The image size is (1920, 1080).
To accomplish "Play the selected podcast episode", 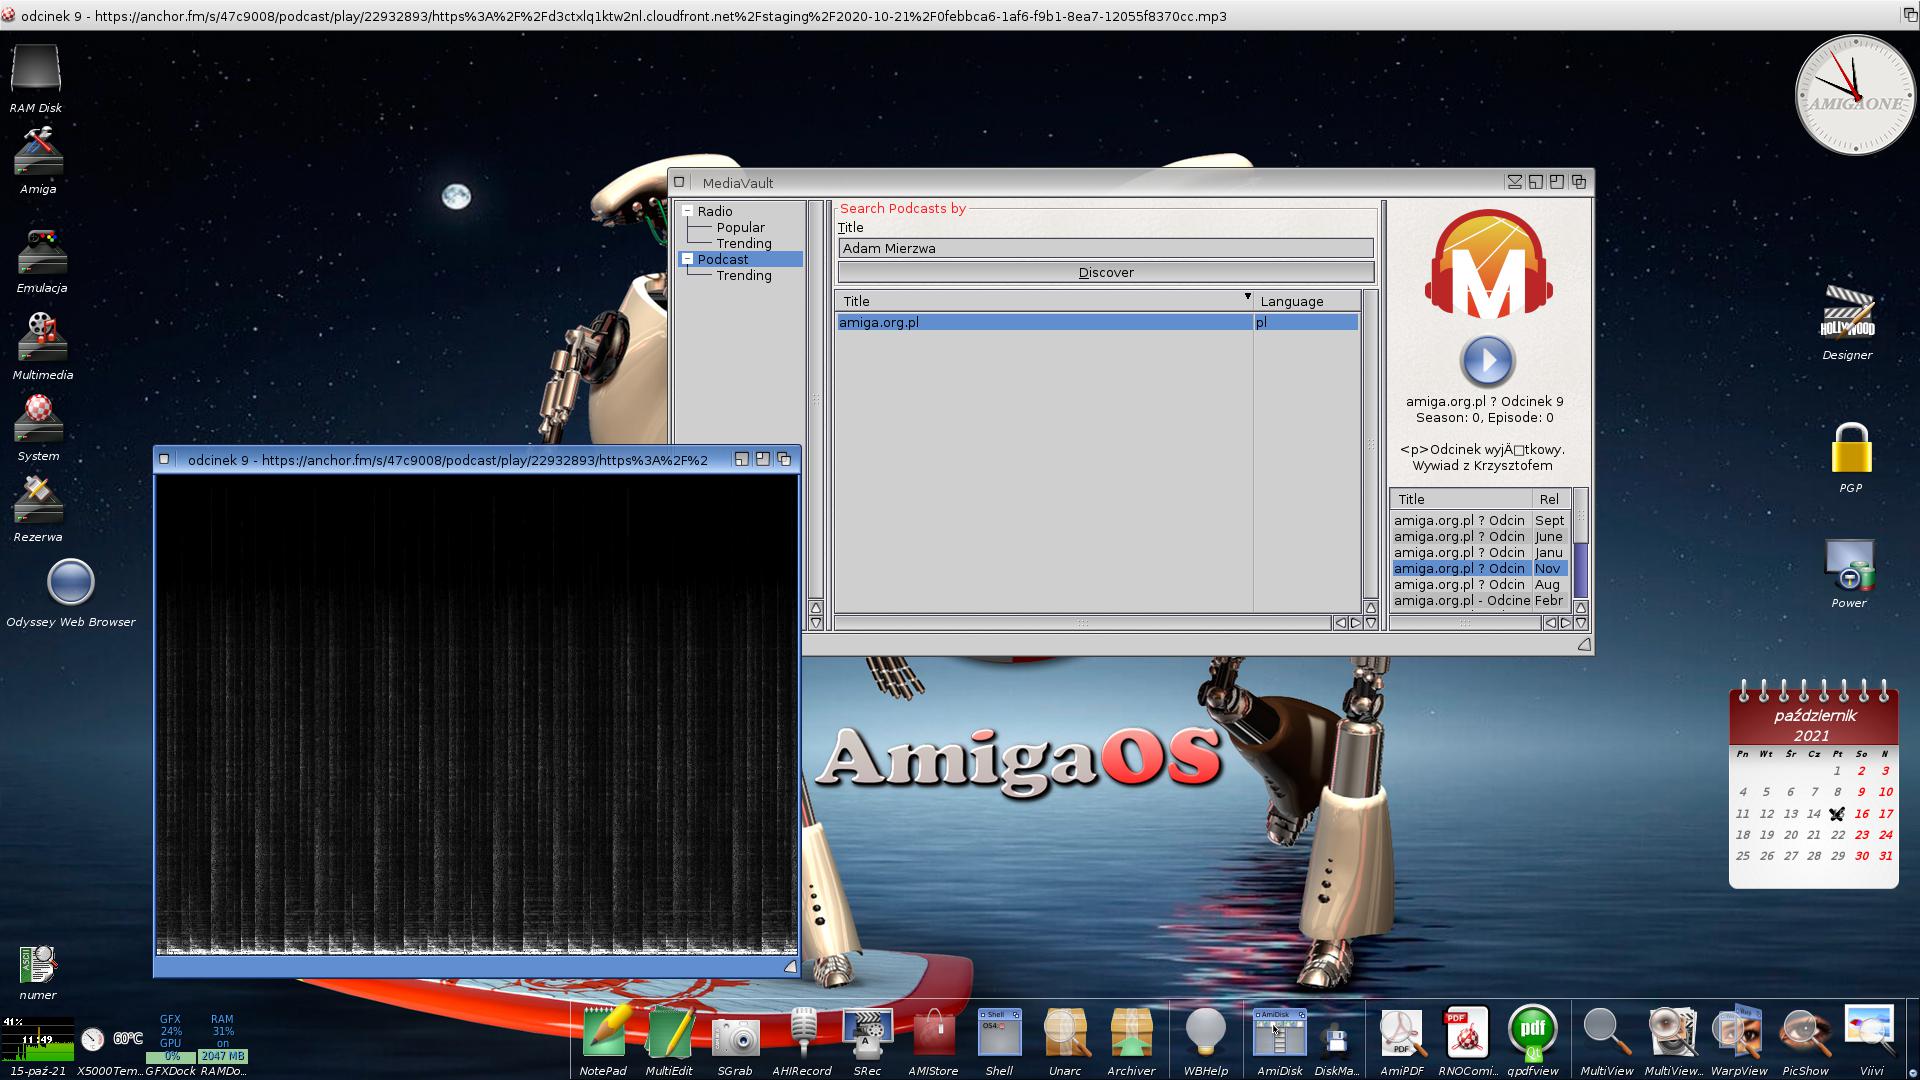I will [x=1487, y=361].
